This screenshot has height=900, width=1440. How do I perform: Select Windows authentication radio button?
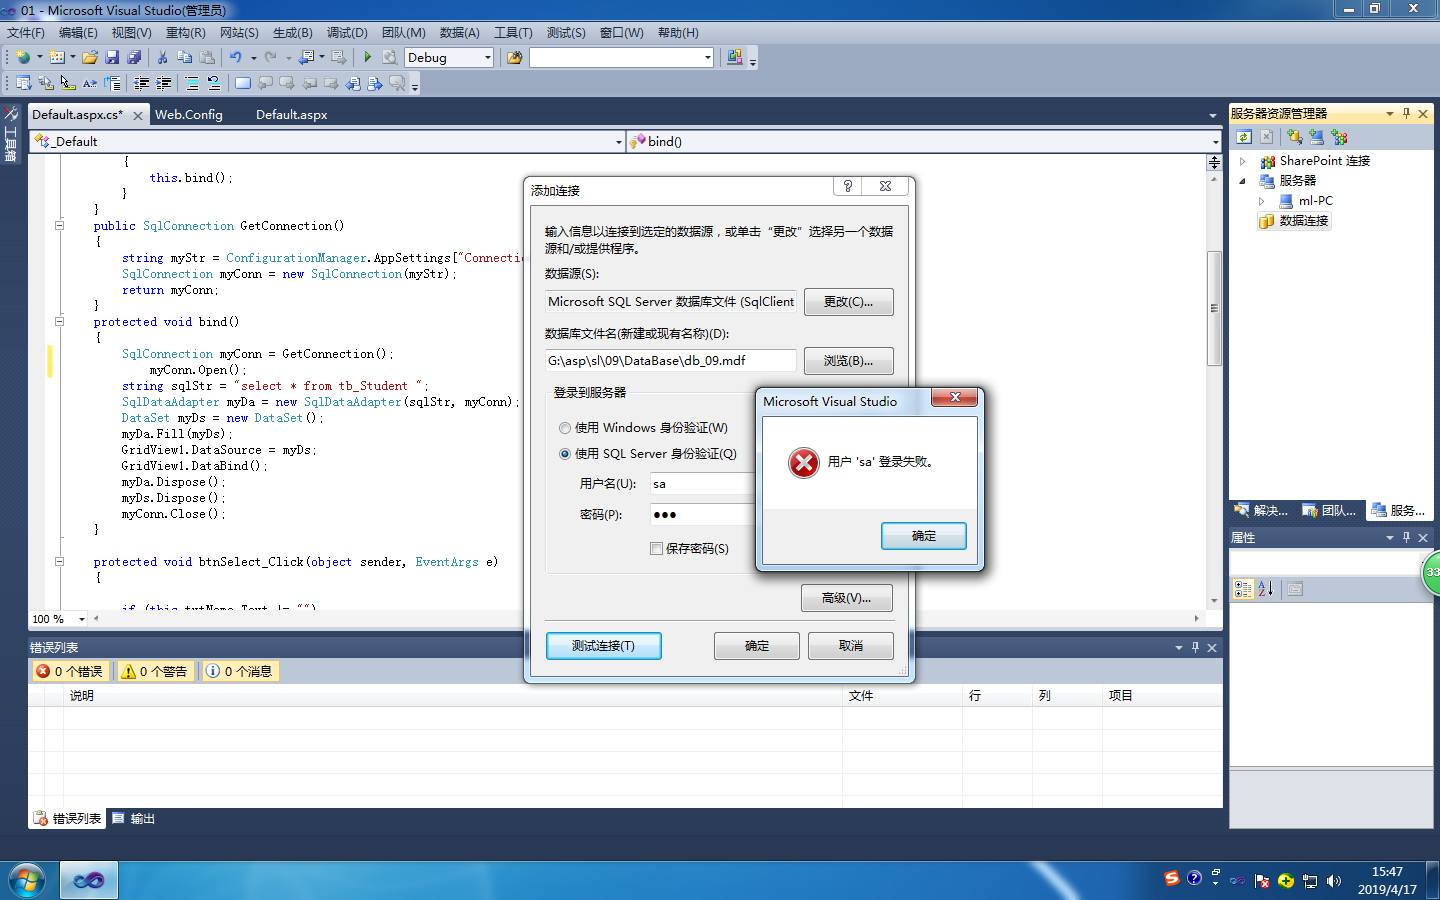(x=565, y=428)
